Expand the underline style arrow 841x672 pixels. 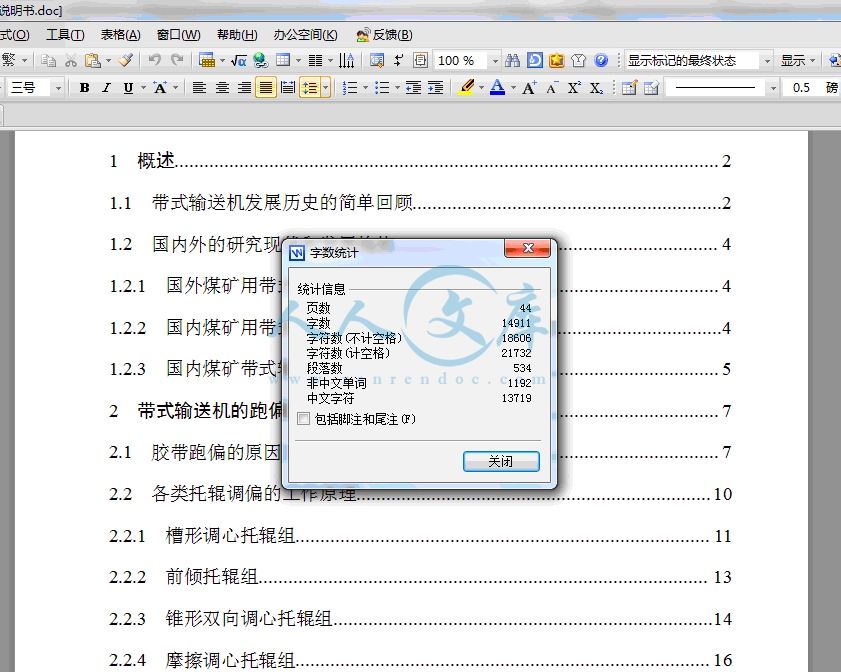143,87
